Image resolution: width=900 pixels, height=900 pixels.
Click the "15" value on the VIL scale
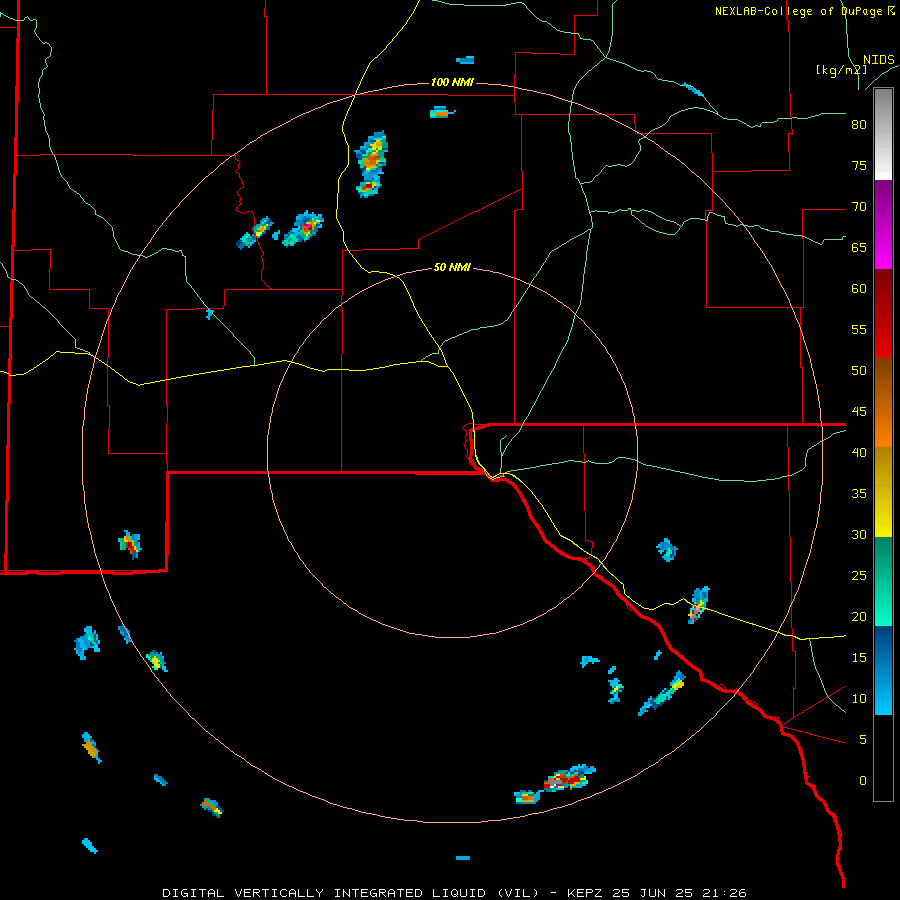[859, 658]
